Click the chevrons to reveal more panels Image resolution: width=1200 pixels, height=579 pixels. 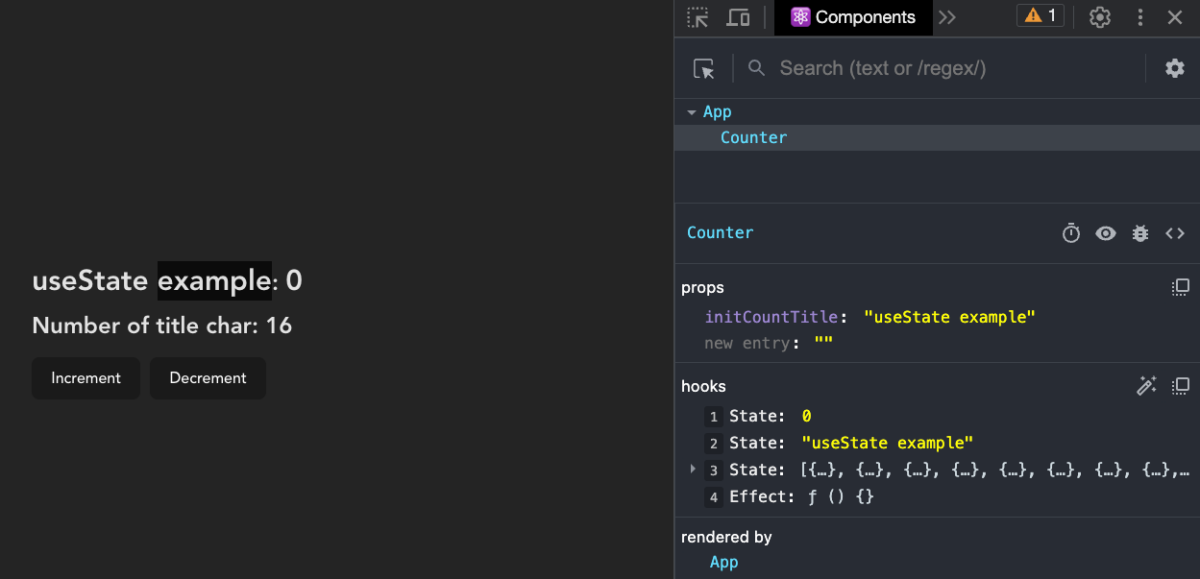point(947,17)
